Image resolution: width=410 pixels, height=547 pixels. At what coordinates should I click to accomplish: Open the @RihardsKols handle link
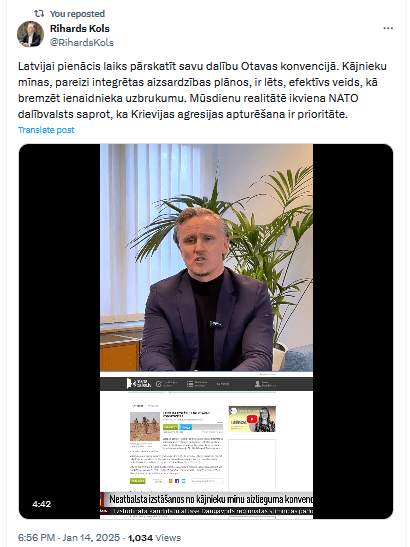82,43
